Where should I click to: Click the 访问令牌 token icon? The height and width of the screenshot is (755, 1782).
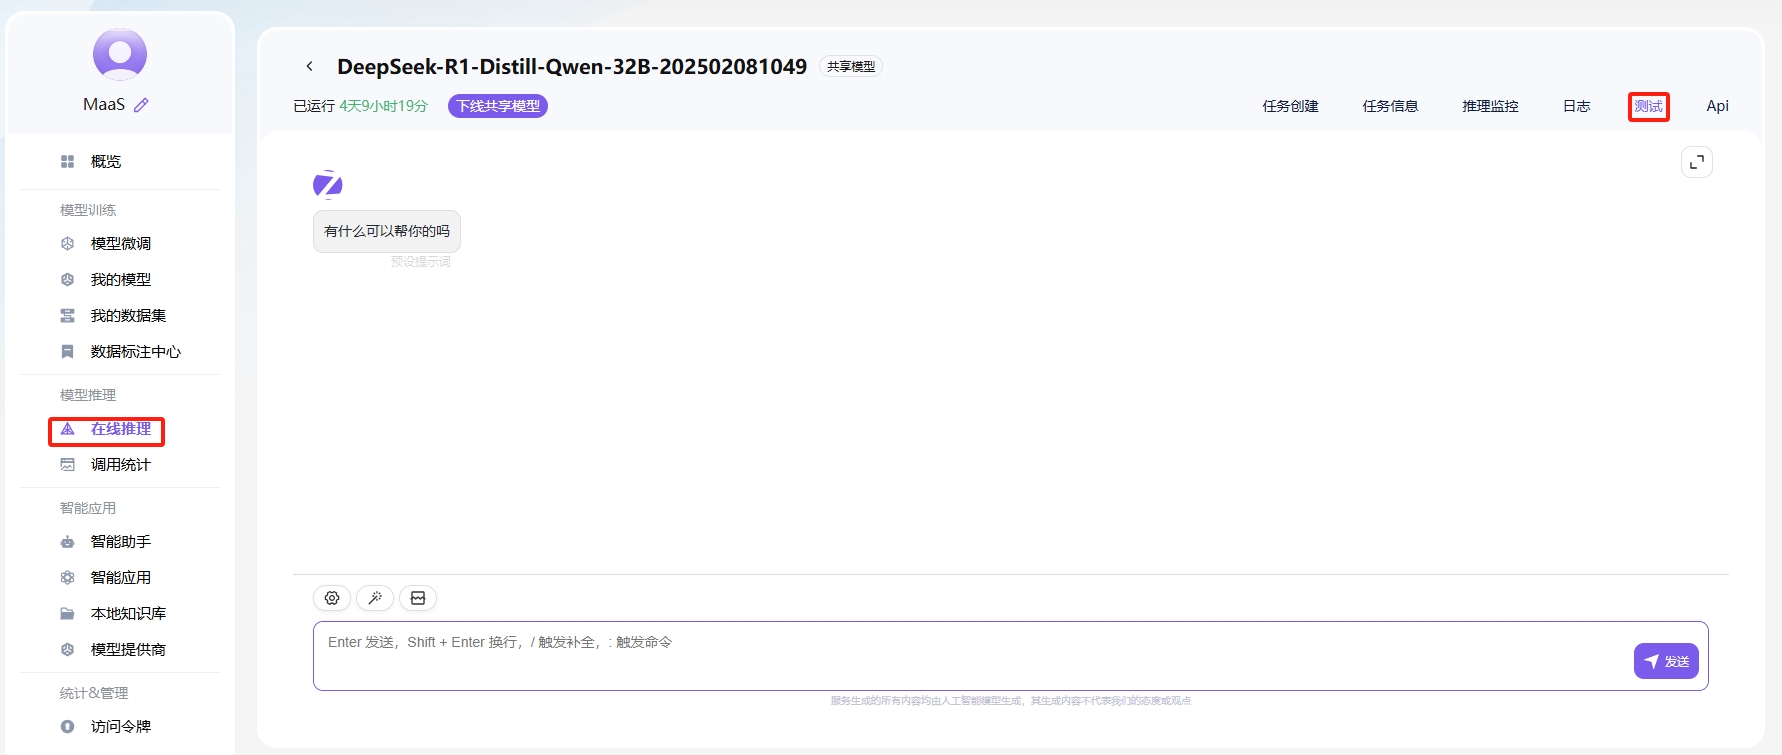point(67,726)
